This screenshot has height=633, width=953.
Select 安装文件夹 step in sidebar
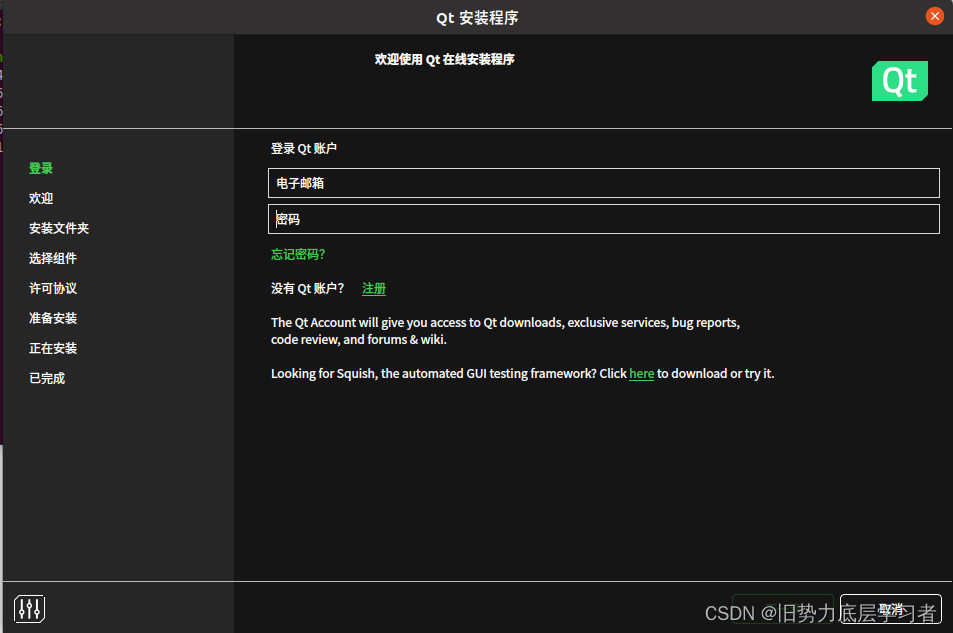pos(59,228)
